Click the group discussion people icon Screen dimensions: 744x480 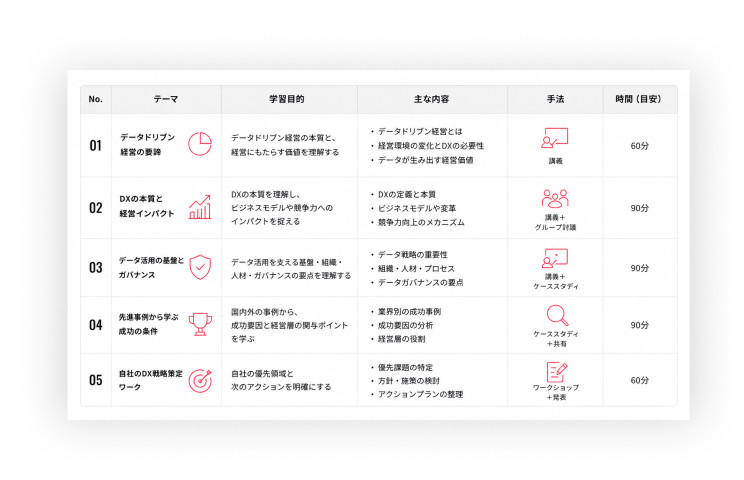(x=555, y=199)
